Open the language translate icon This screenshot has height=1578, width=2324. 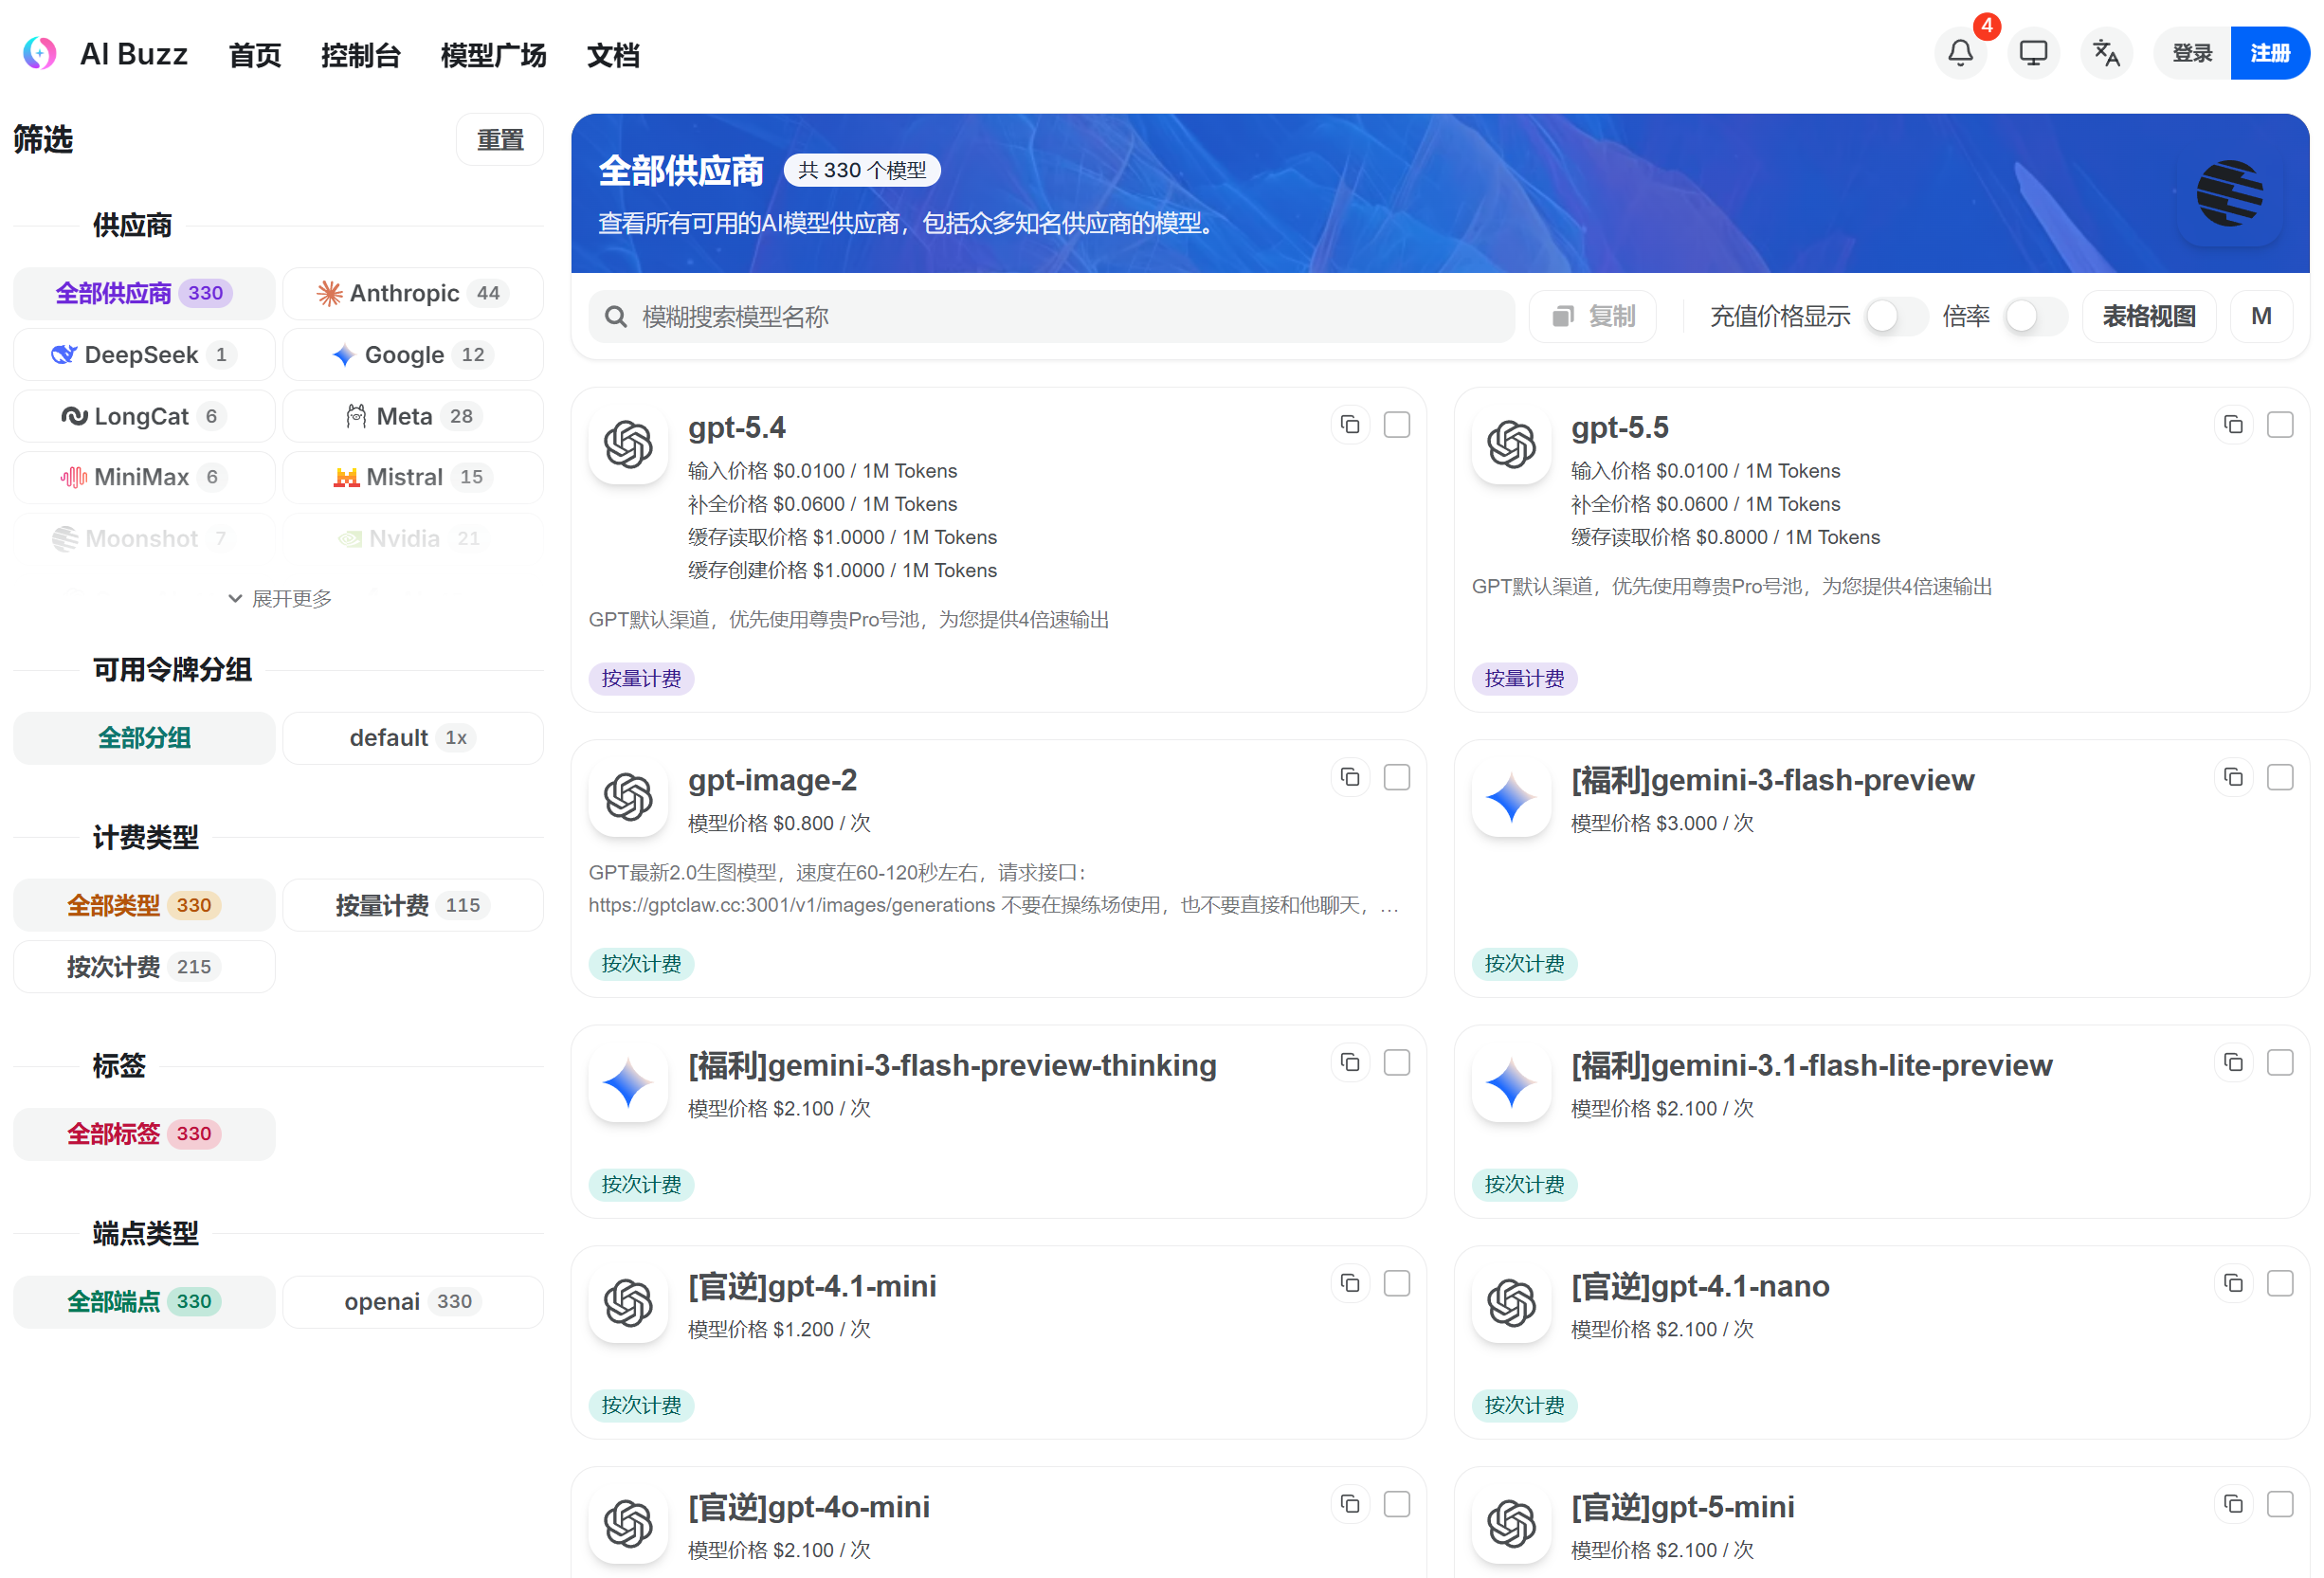2106,53
